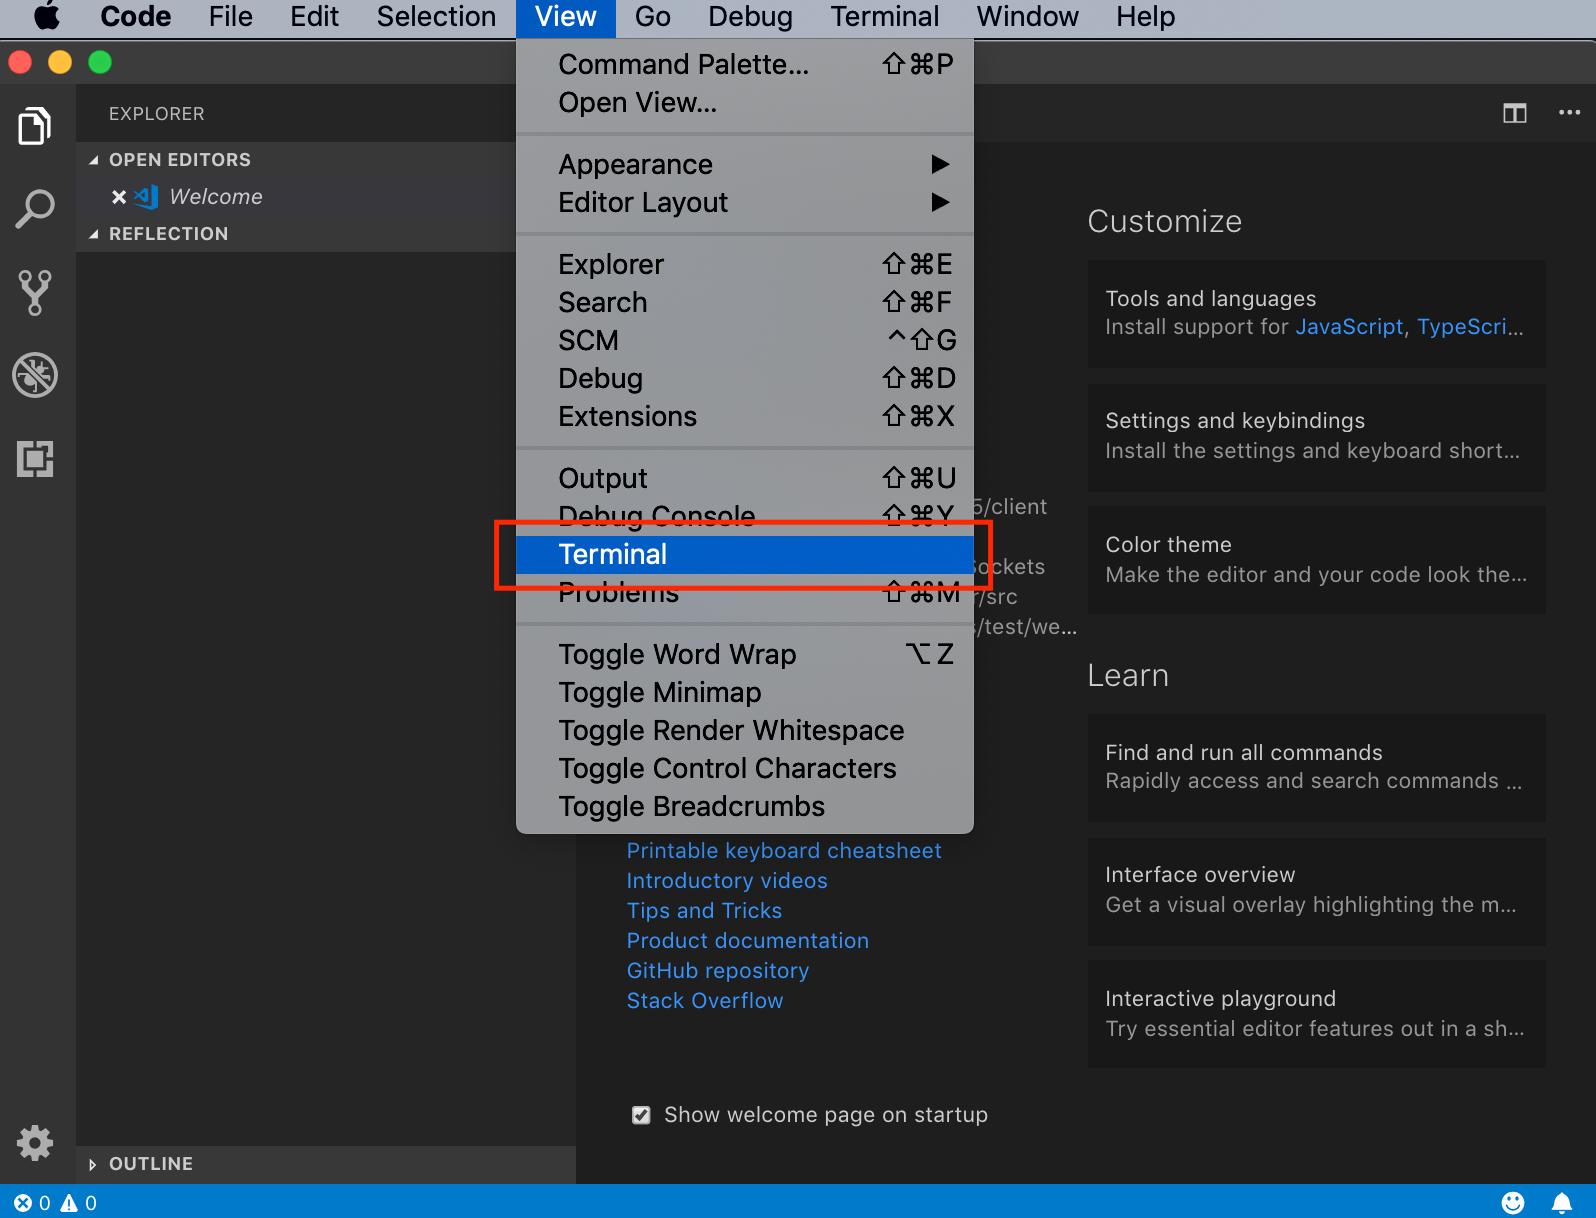The height and width of the screenshot is (1218, 1596).
Task: Expand the Outline section
Action: coord(92,1164)
